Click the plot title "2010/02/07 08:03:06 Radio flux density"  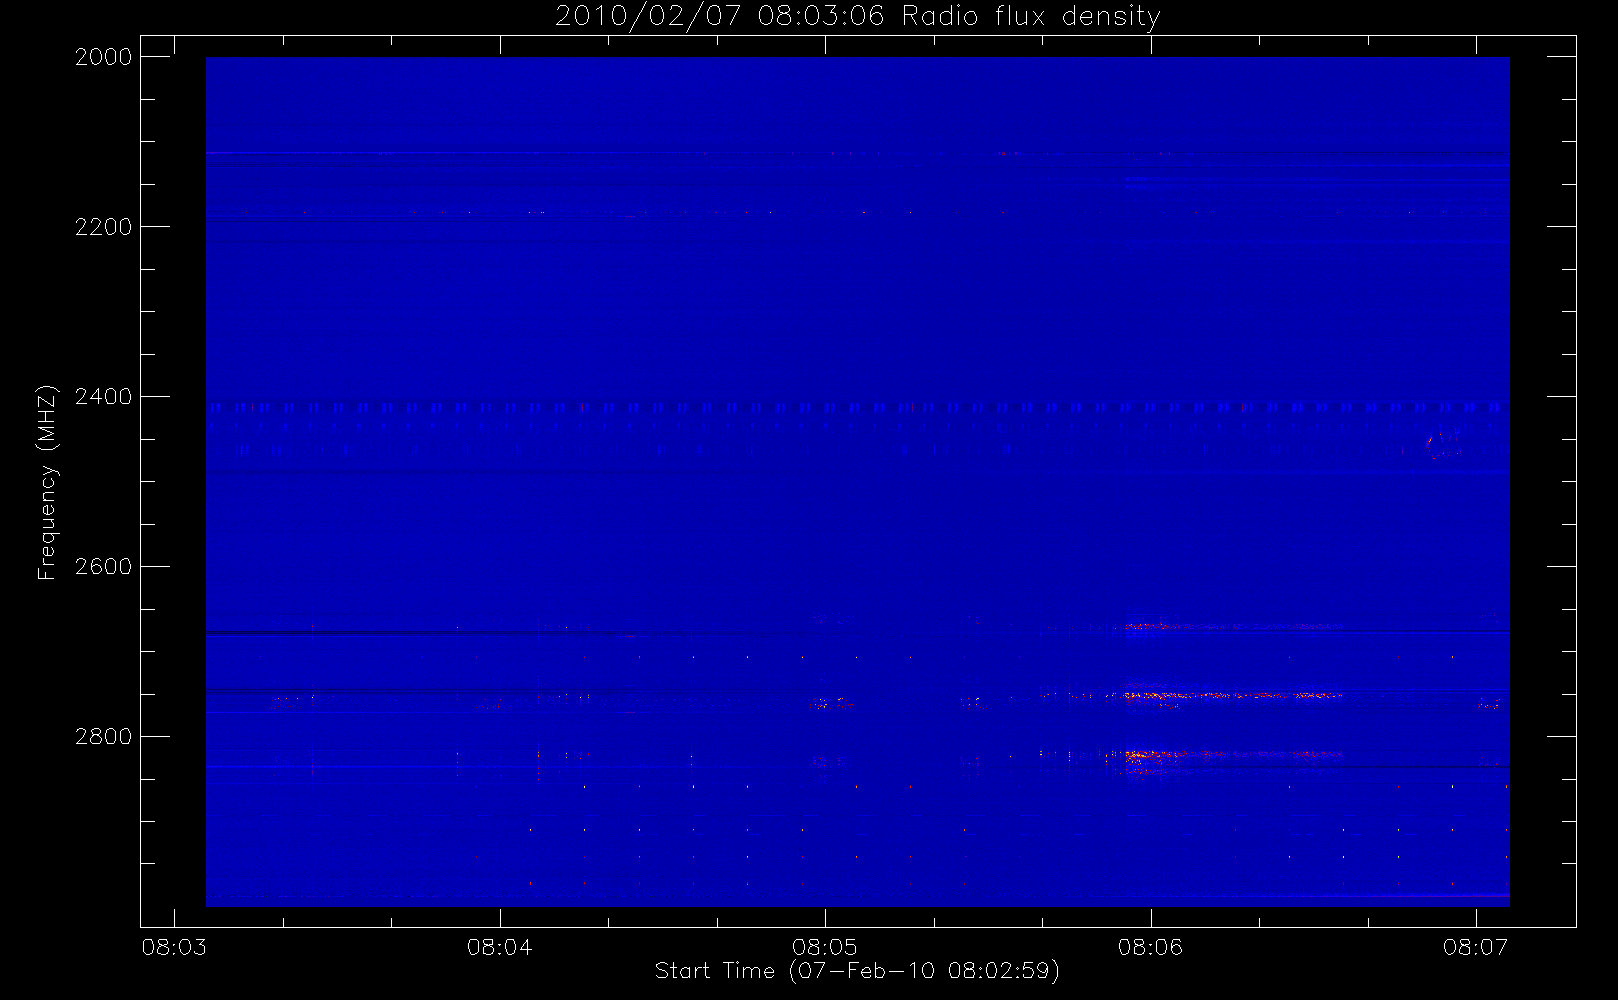[858, 16]
